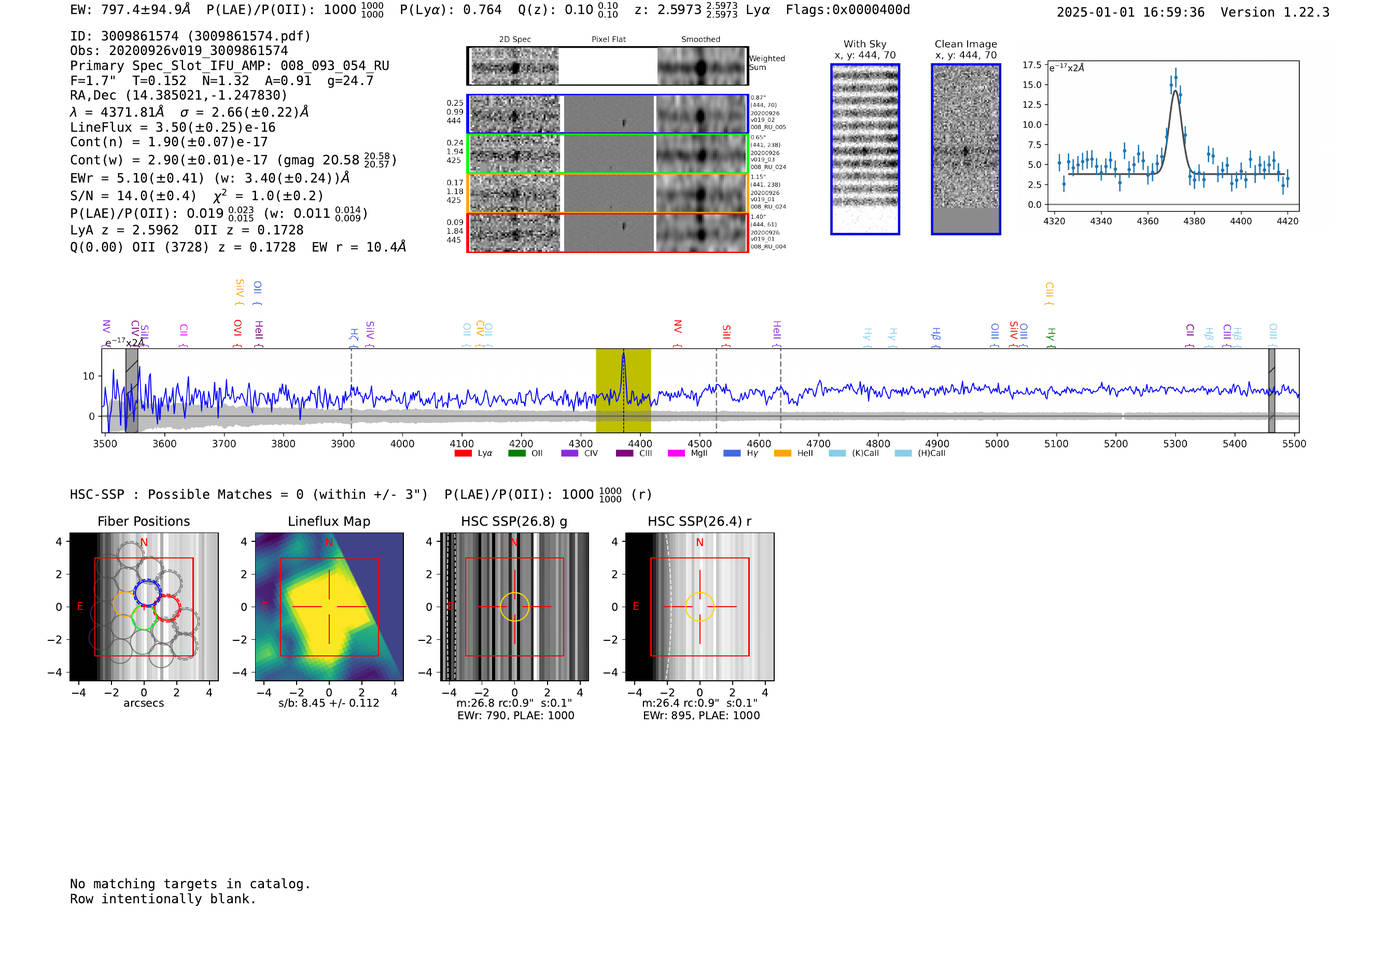Image resolution: width=1400 pixels, height=953 pixels.
Task: Click the red OVI line label
Action: (x=238, y=332)
